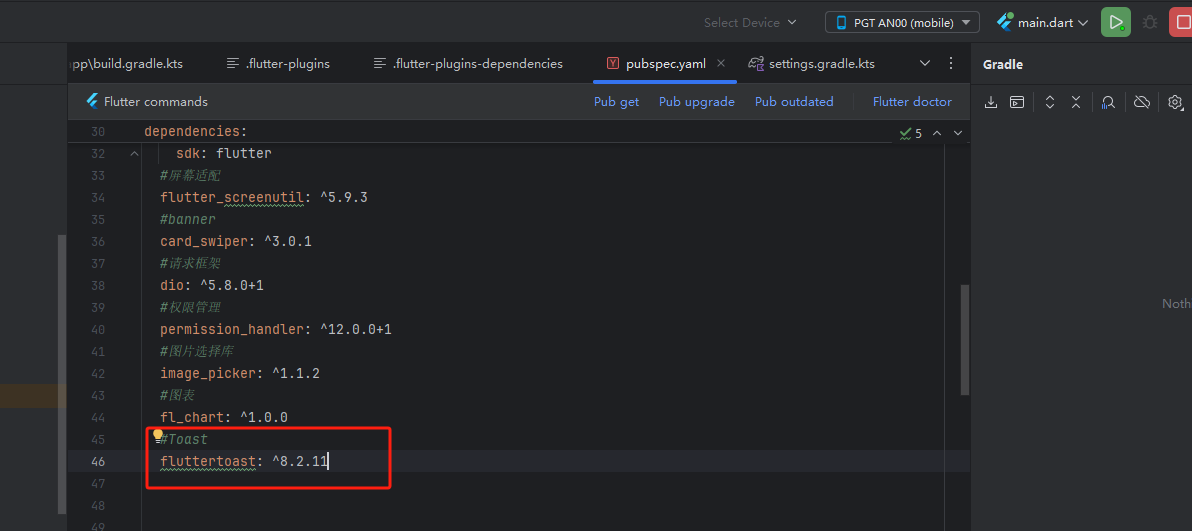Screen dimensions: 1192x531
Task: Click Execute Gradle Task icon
Action: [1017, 102]
